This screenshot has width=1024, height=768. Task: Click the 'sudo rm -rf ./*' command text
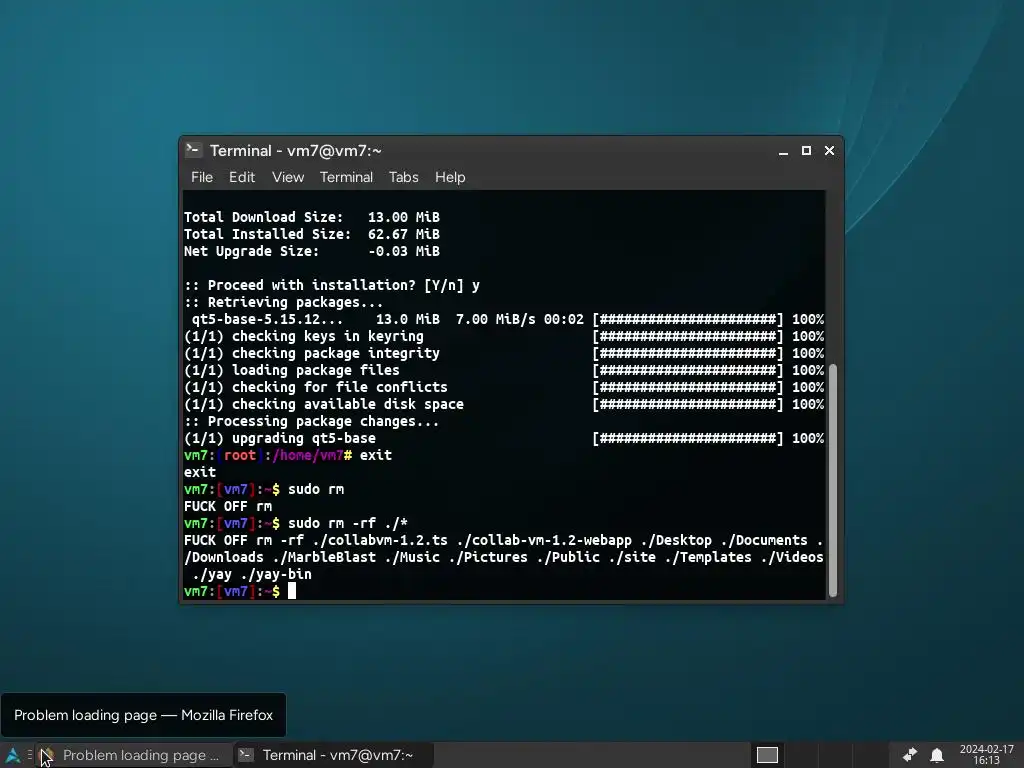[x=348, y=523]
